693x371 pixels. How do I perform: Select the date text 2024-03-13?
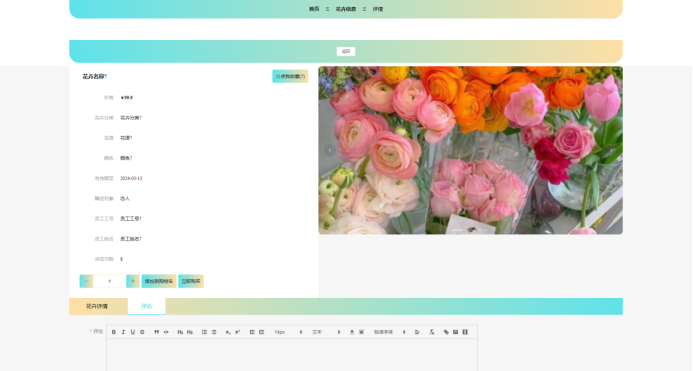(x=131, y=178)
